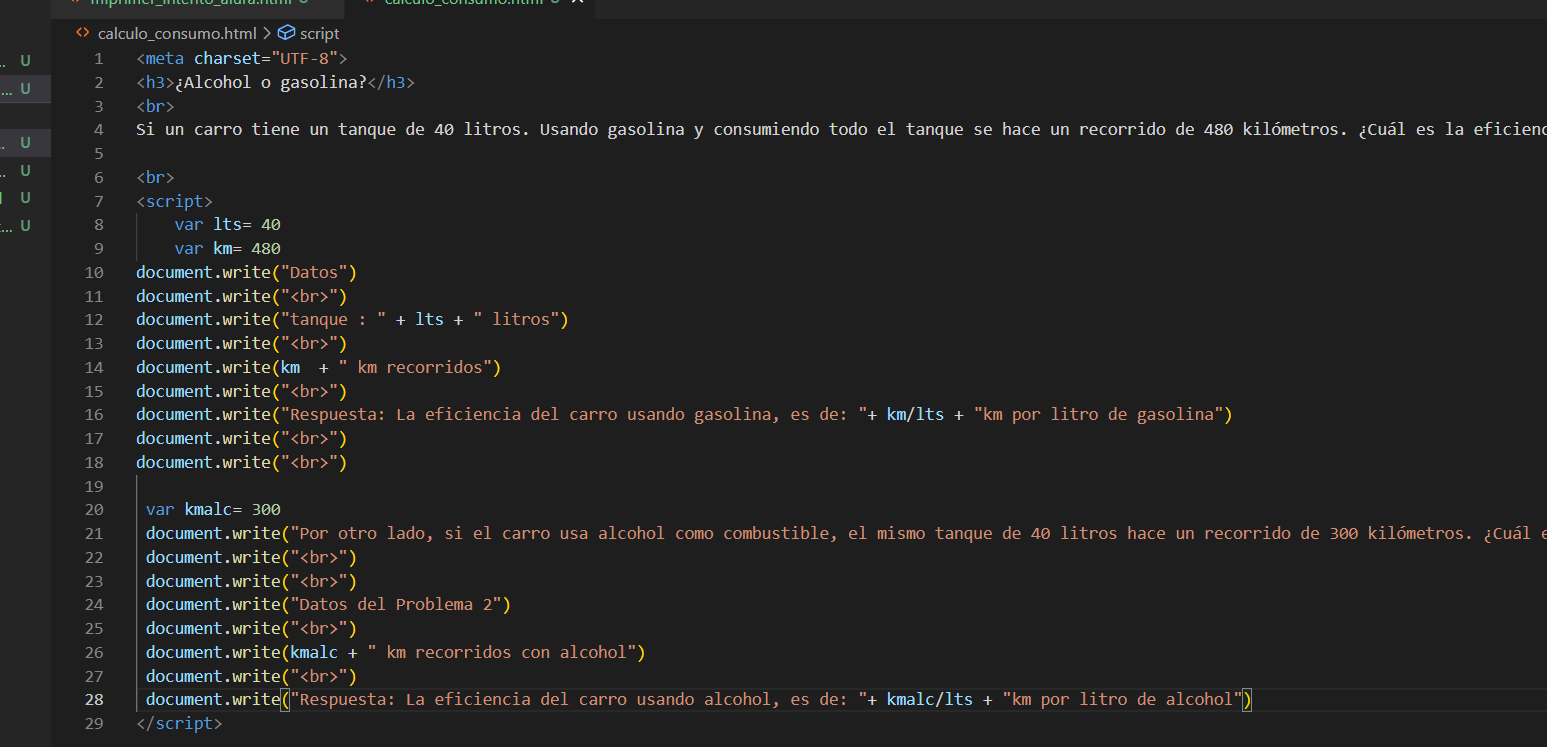The image size is (1547, 747).
Task: Click line number 7 in the gutter
Action: pyautogui.click(x=99, y=201)
